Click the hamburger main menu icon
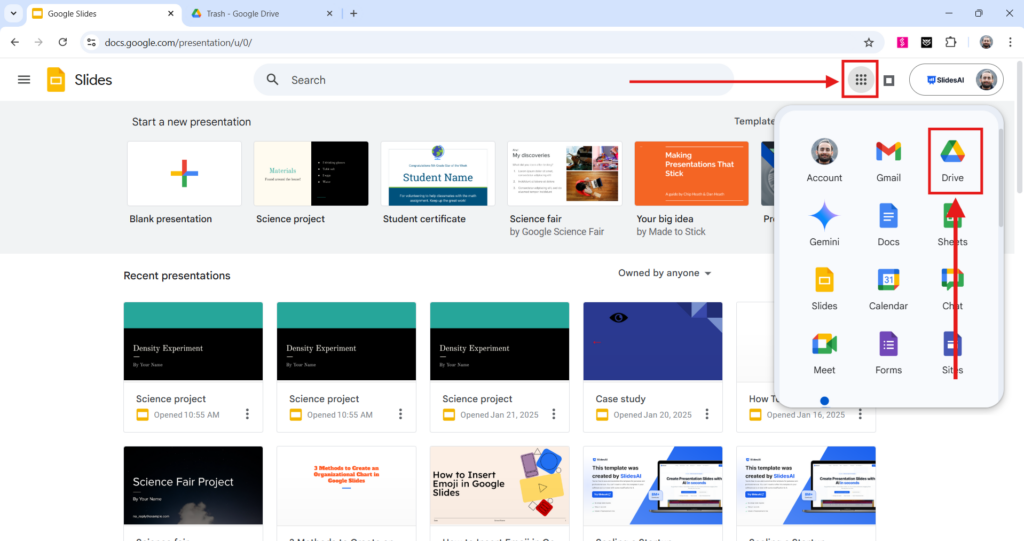The height and width of the screenshot is (541, 1024). pyautogui.click(x=24, y=80)
